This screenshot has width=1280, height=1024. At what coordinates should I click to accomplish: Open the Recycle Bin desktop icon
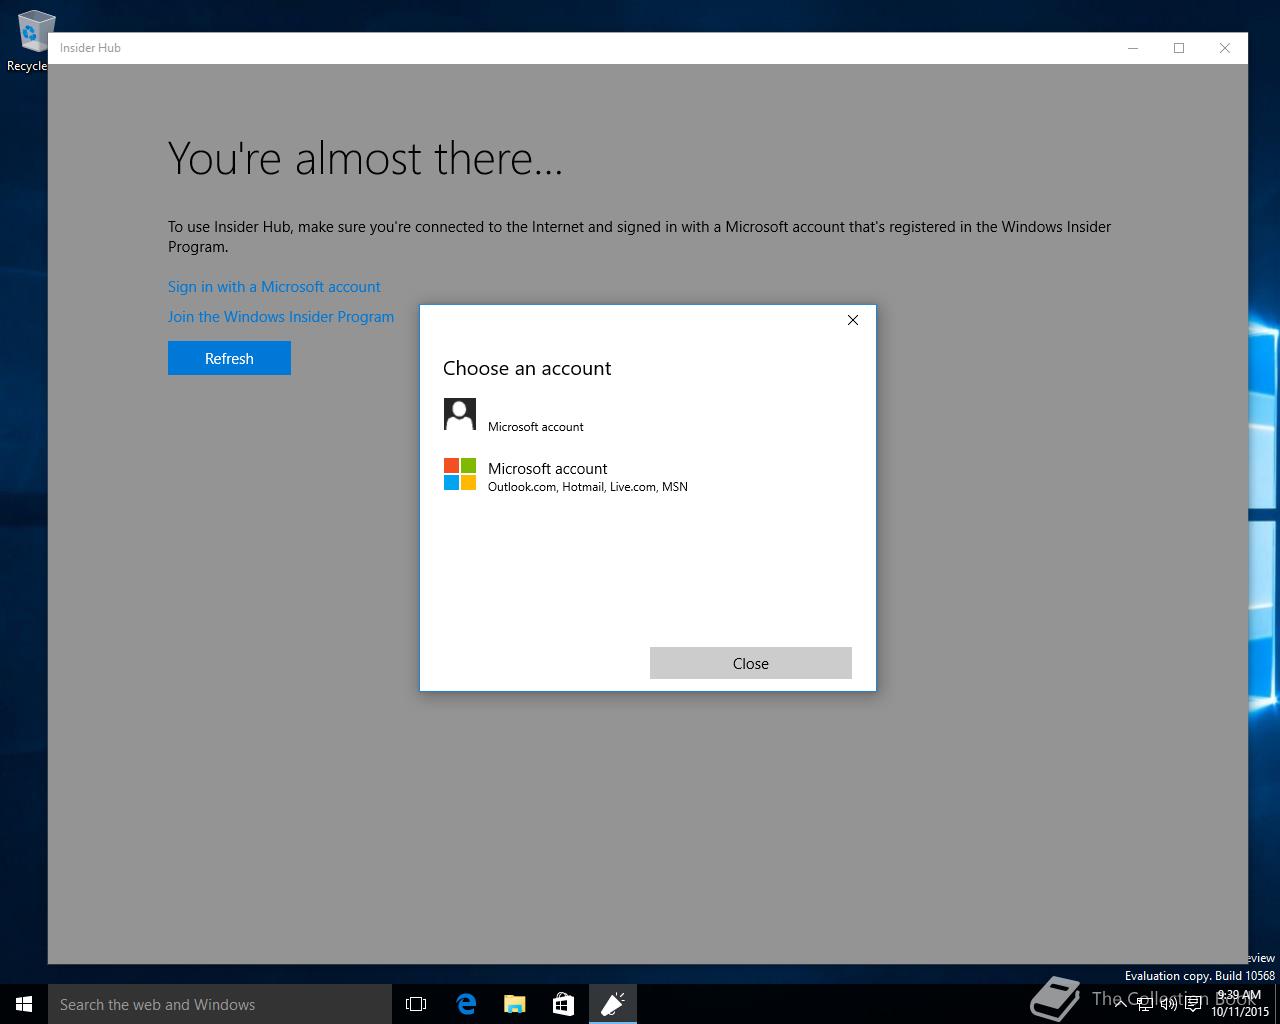point(30,41)
